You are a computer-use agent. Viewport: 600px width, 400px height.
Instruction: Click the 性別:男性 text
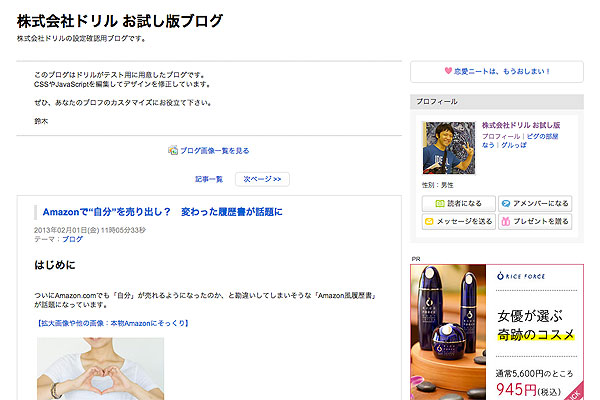pyautogui.click(x=438, y=185)
